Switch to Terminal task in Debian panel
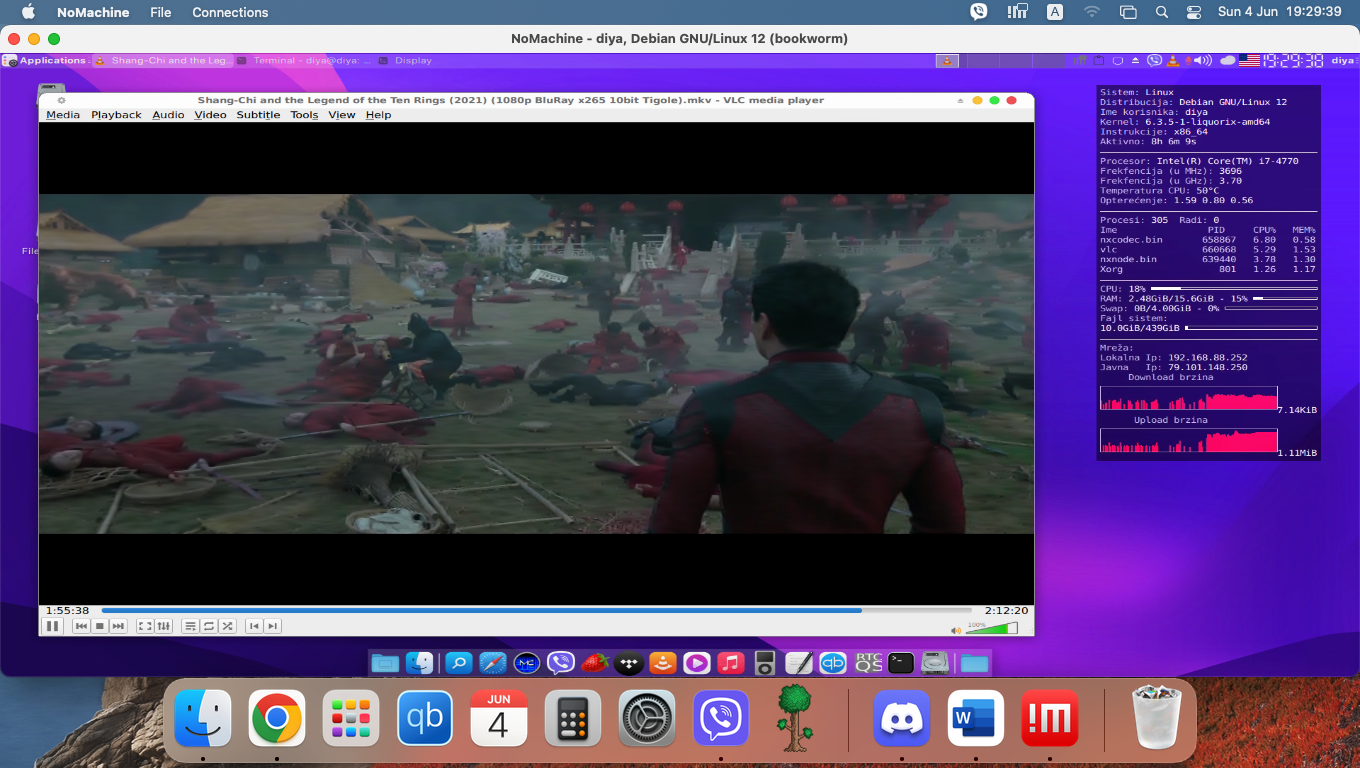Screen dimensions: 1360x768 (304, 60)
